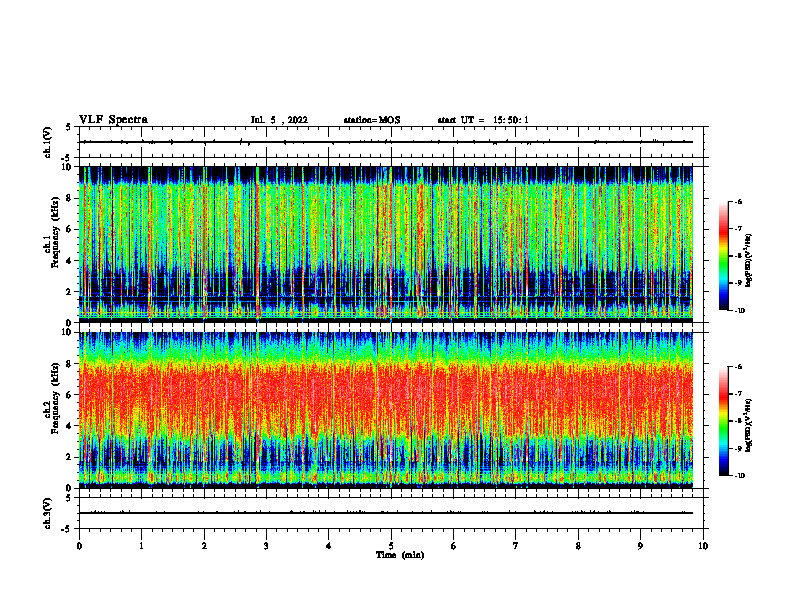Click the "8" kHz tick on ch.1 frequency axis

click(70, 198)
